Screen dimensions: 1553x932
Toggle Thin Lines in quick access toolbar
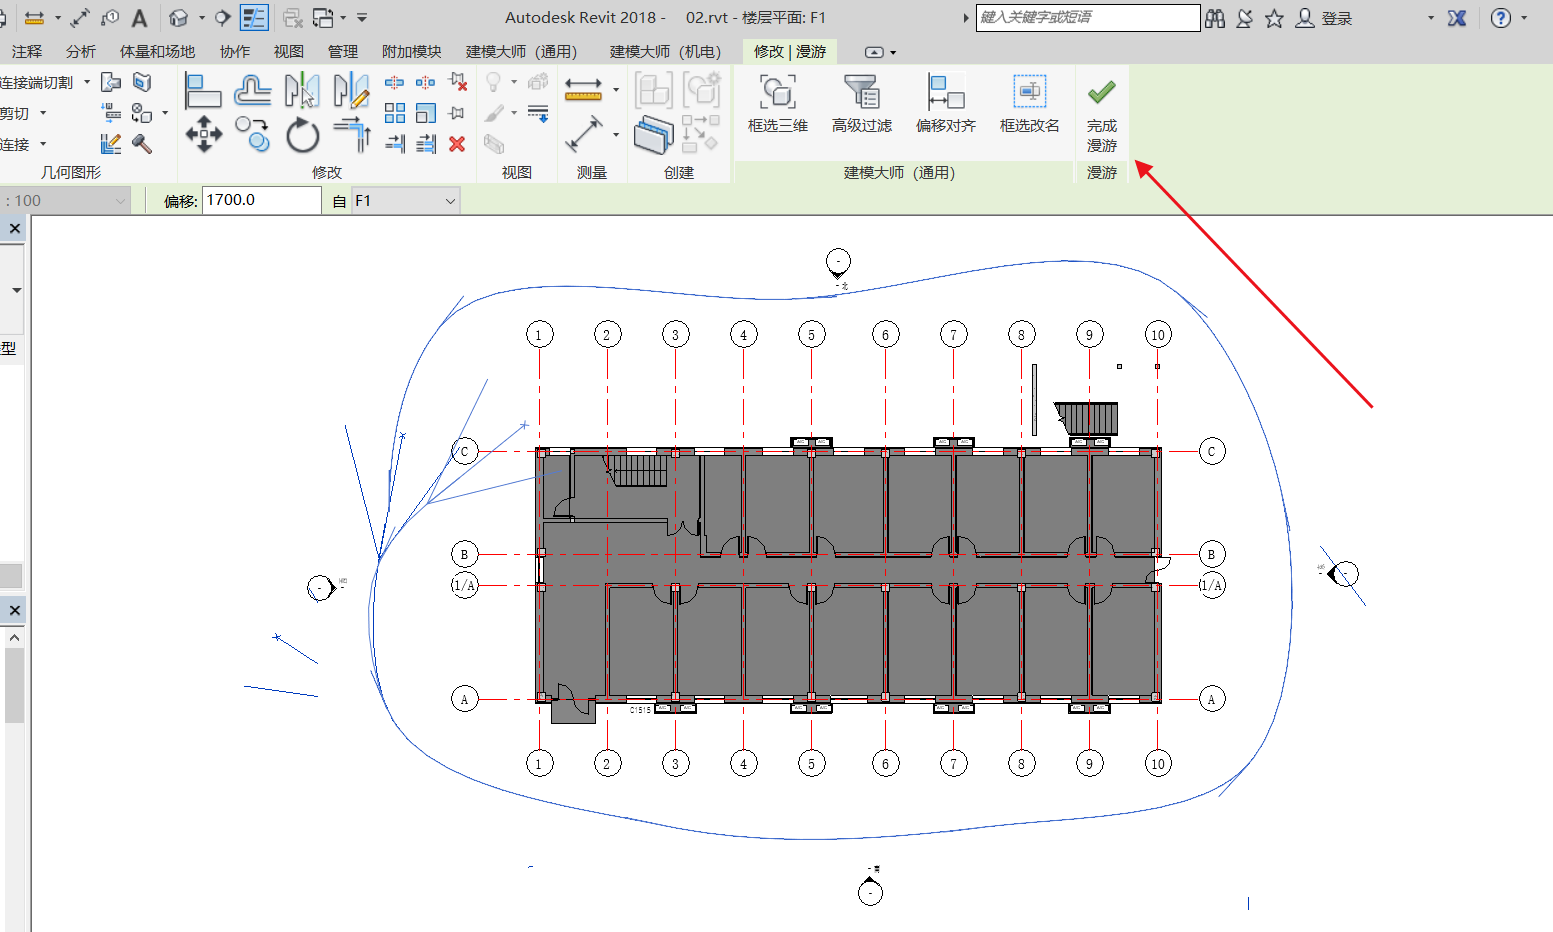pyautogui.click(x=255, y=18)
